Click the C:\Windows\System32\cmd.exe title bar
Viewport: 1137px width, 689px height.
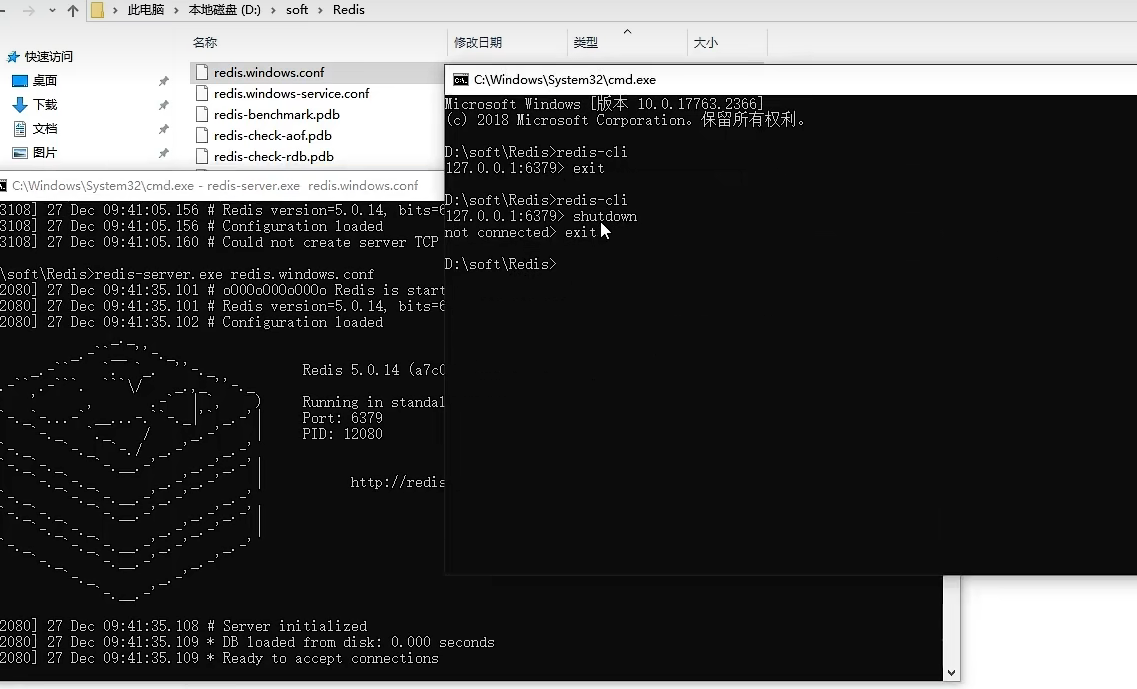(x=790, y=80)
